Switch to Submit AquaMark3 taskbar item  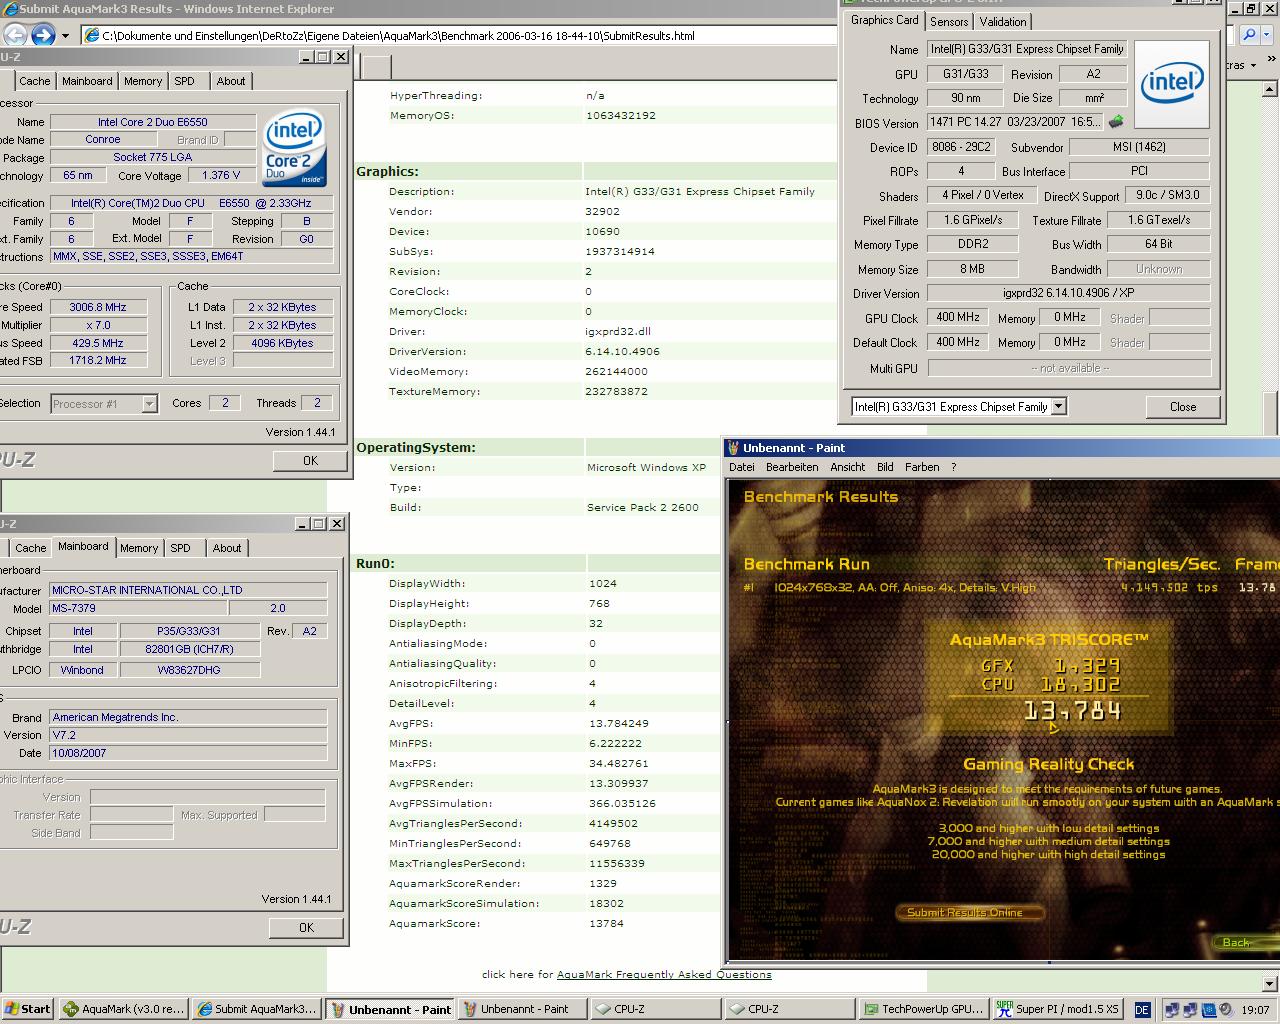coord(257,1009)
